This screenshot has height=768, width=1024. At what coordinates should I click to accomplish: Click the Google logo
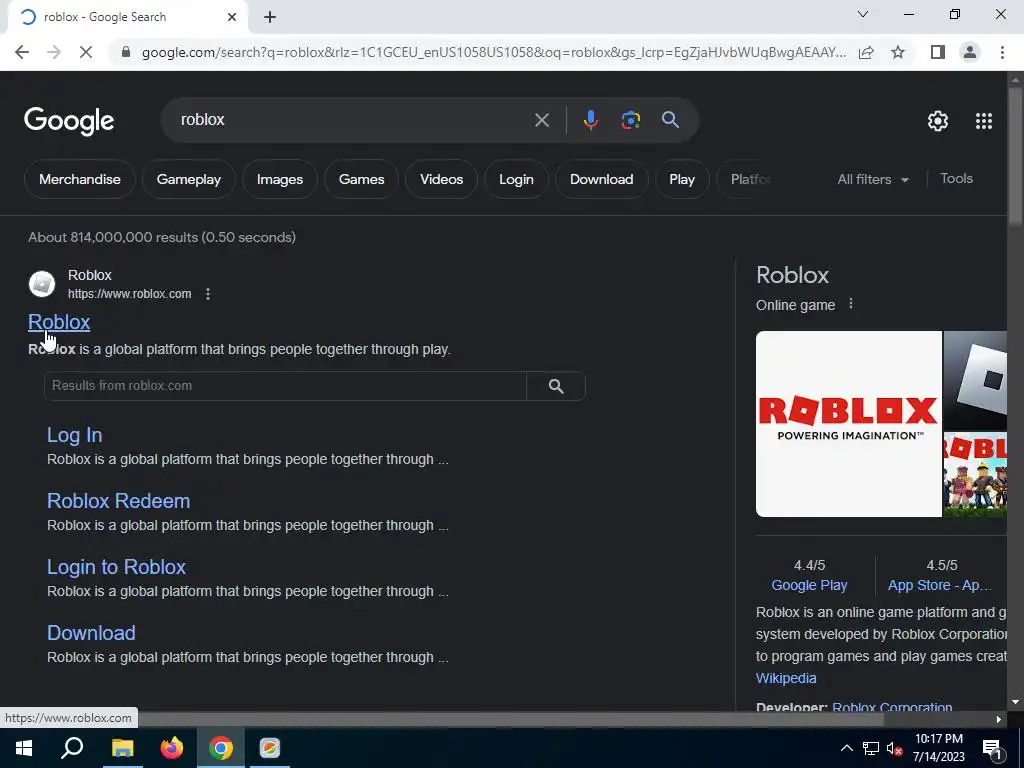(69, 121)
